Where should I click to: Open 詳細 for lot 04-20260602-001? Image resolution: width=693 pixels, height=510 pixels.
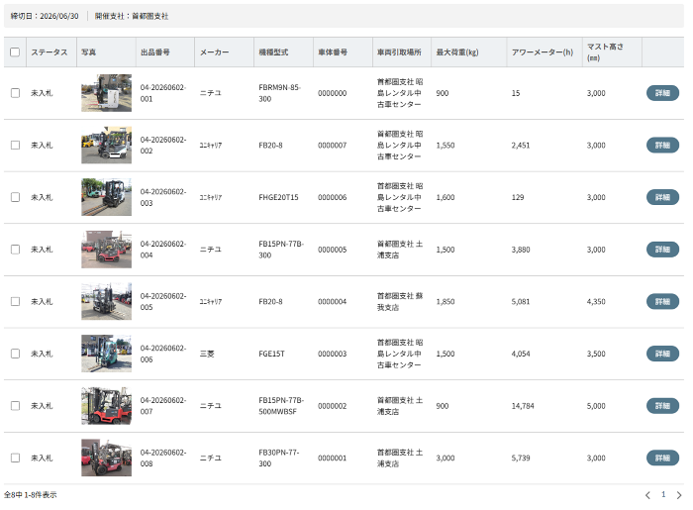click(662, 93)
